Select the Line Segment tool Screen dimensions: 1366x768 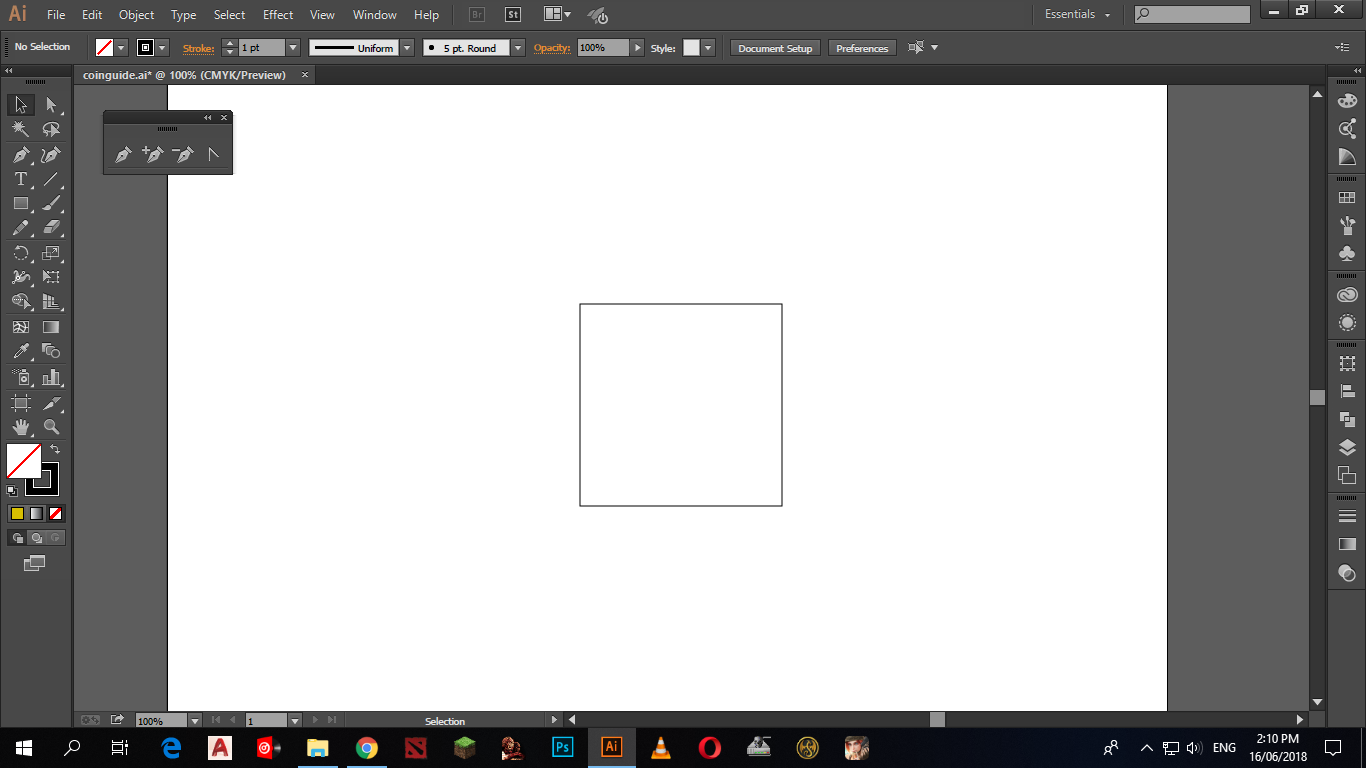(51, 179)
